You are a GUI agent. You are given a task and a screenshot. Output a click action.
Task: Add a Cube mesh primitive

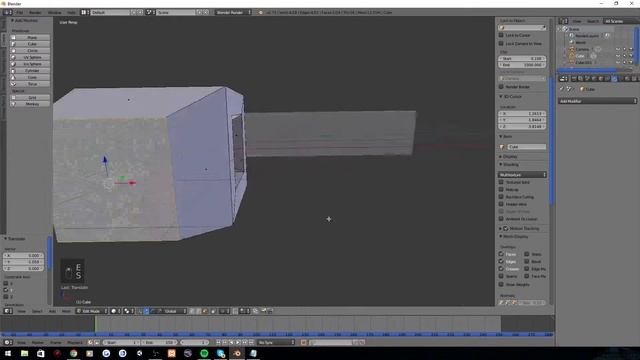point(30,44)
